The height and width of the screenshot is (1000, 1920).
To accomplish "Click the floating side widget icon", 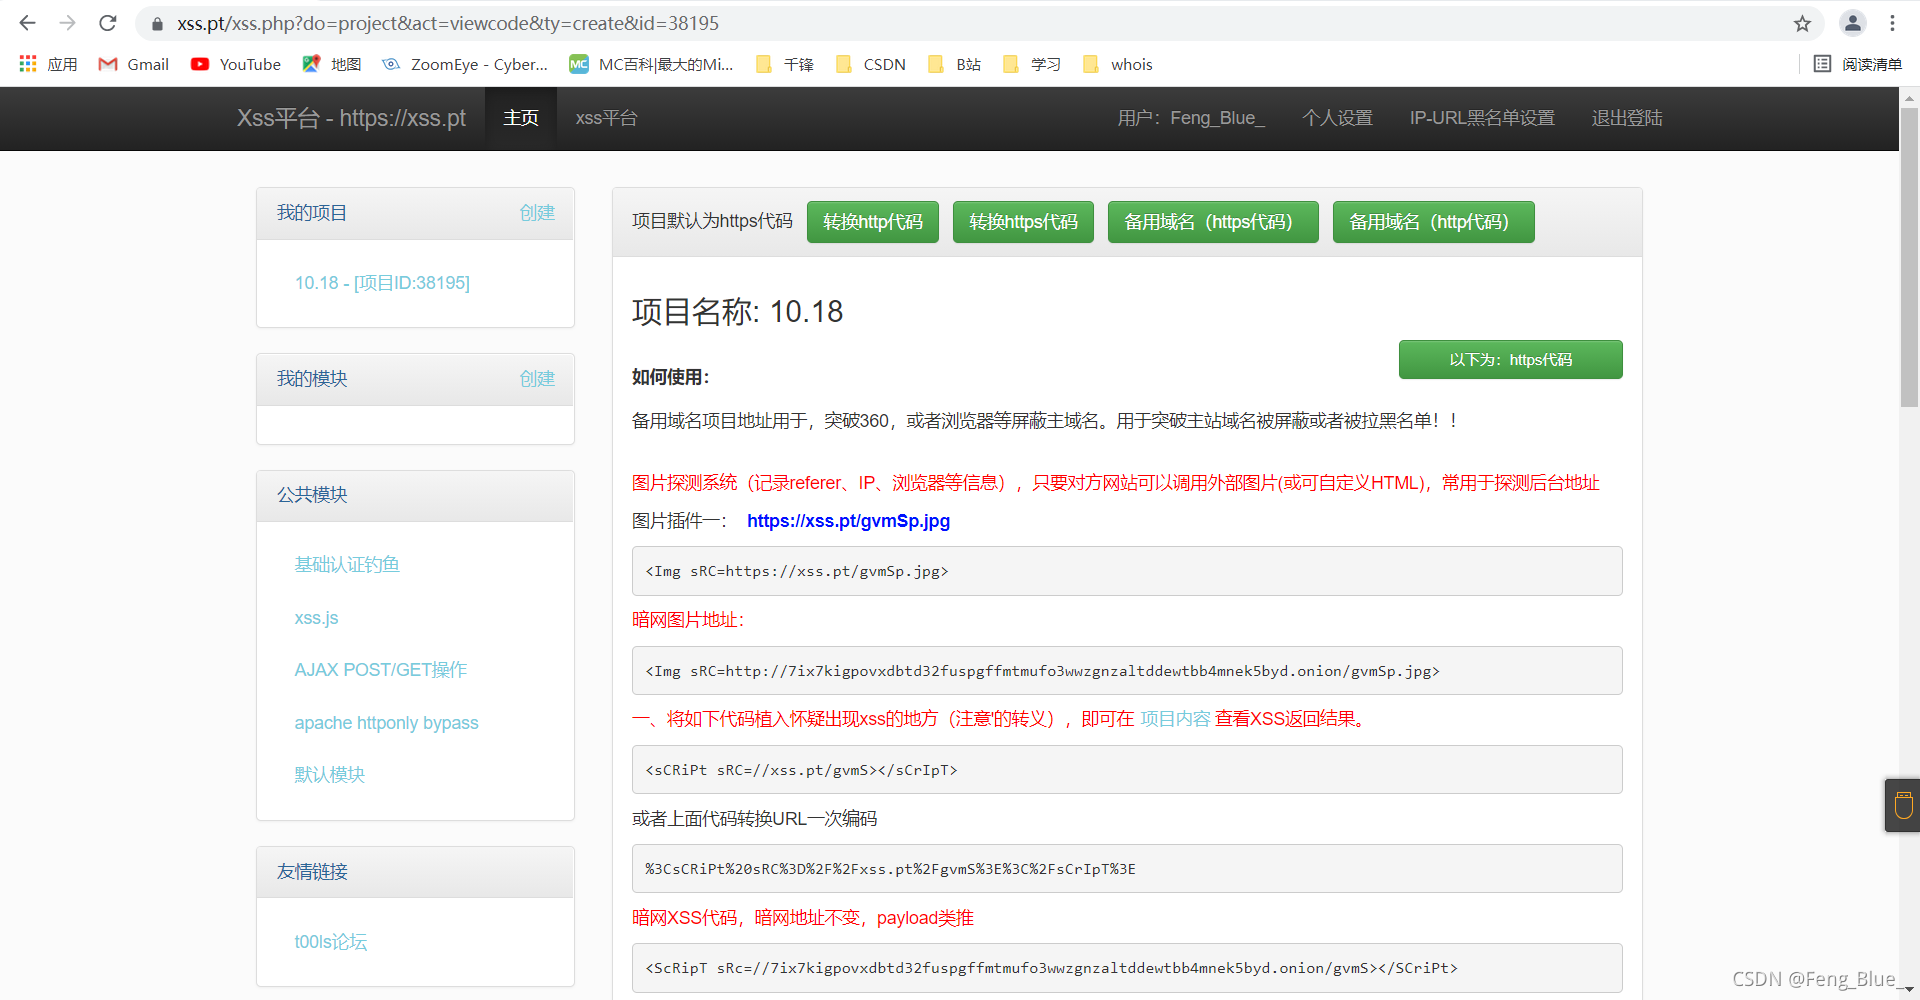I will click(1903, 805).
